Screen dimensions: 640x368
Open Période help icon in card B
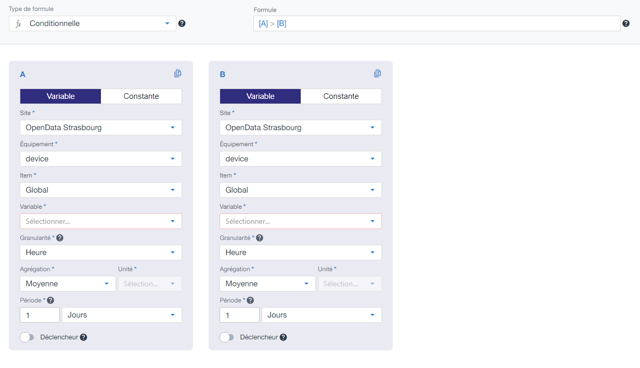point(251,300)
